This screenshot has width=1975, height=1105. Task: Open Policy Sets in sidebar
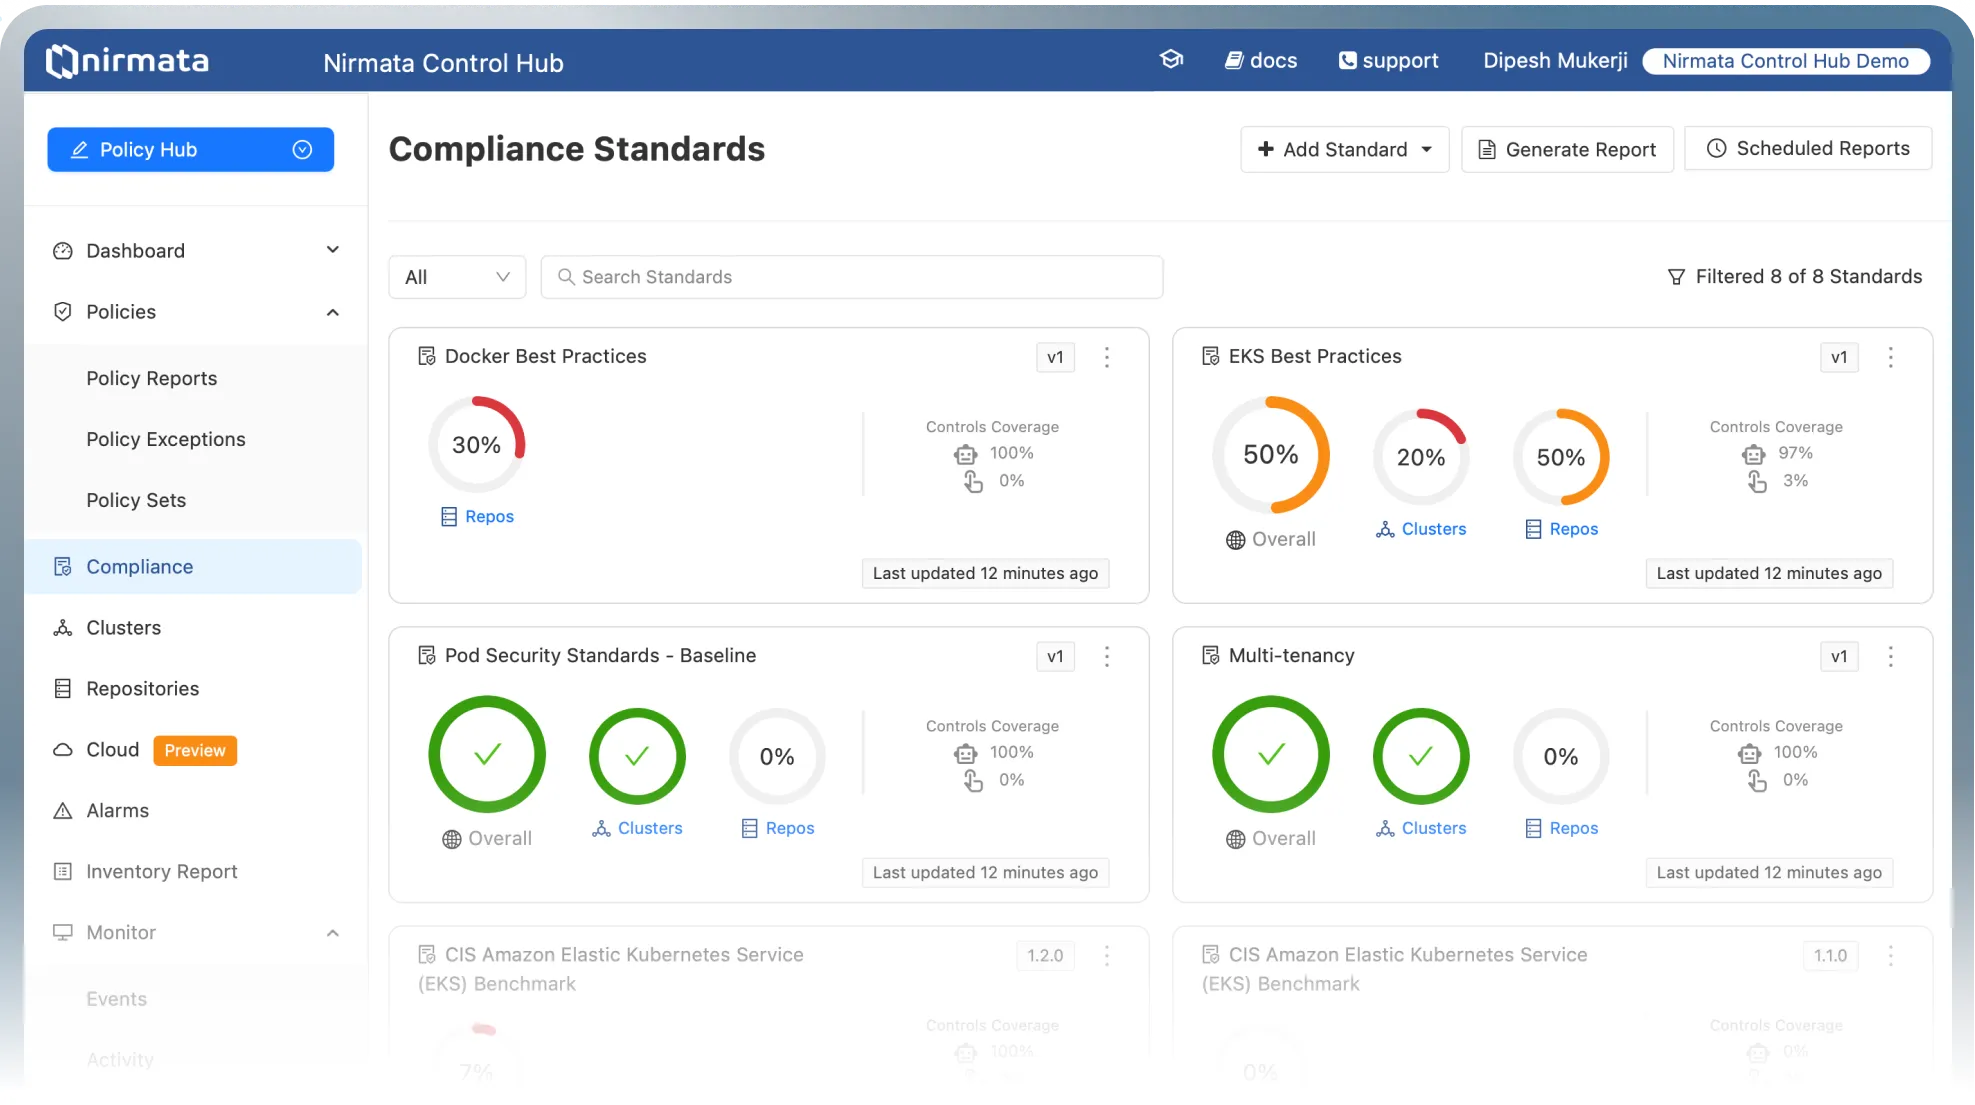[136, 501]
